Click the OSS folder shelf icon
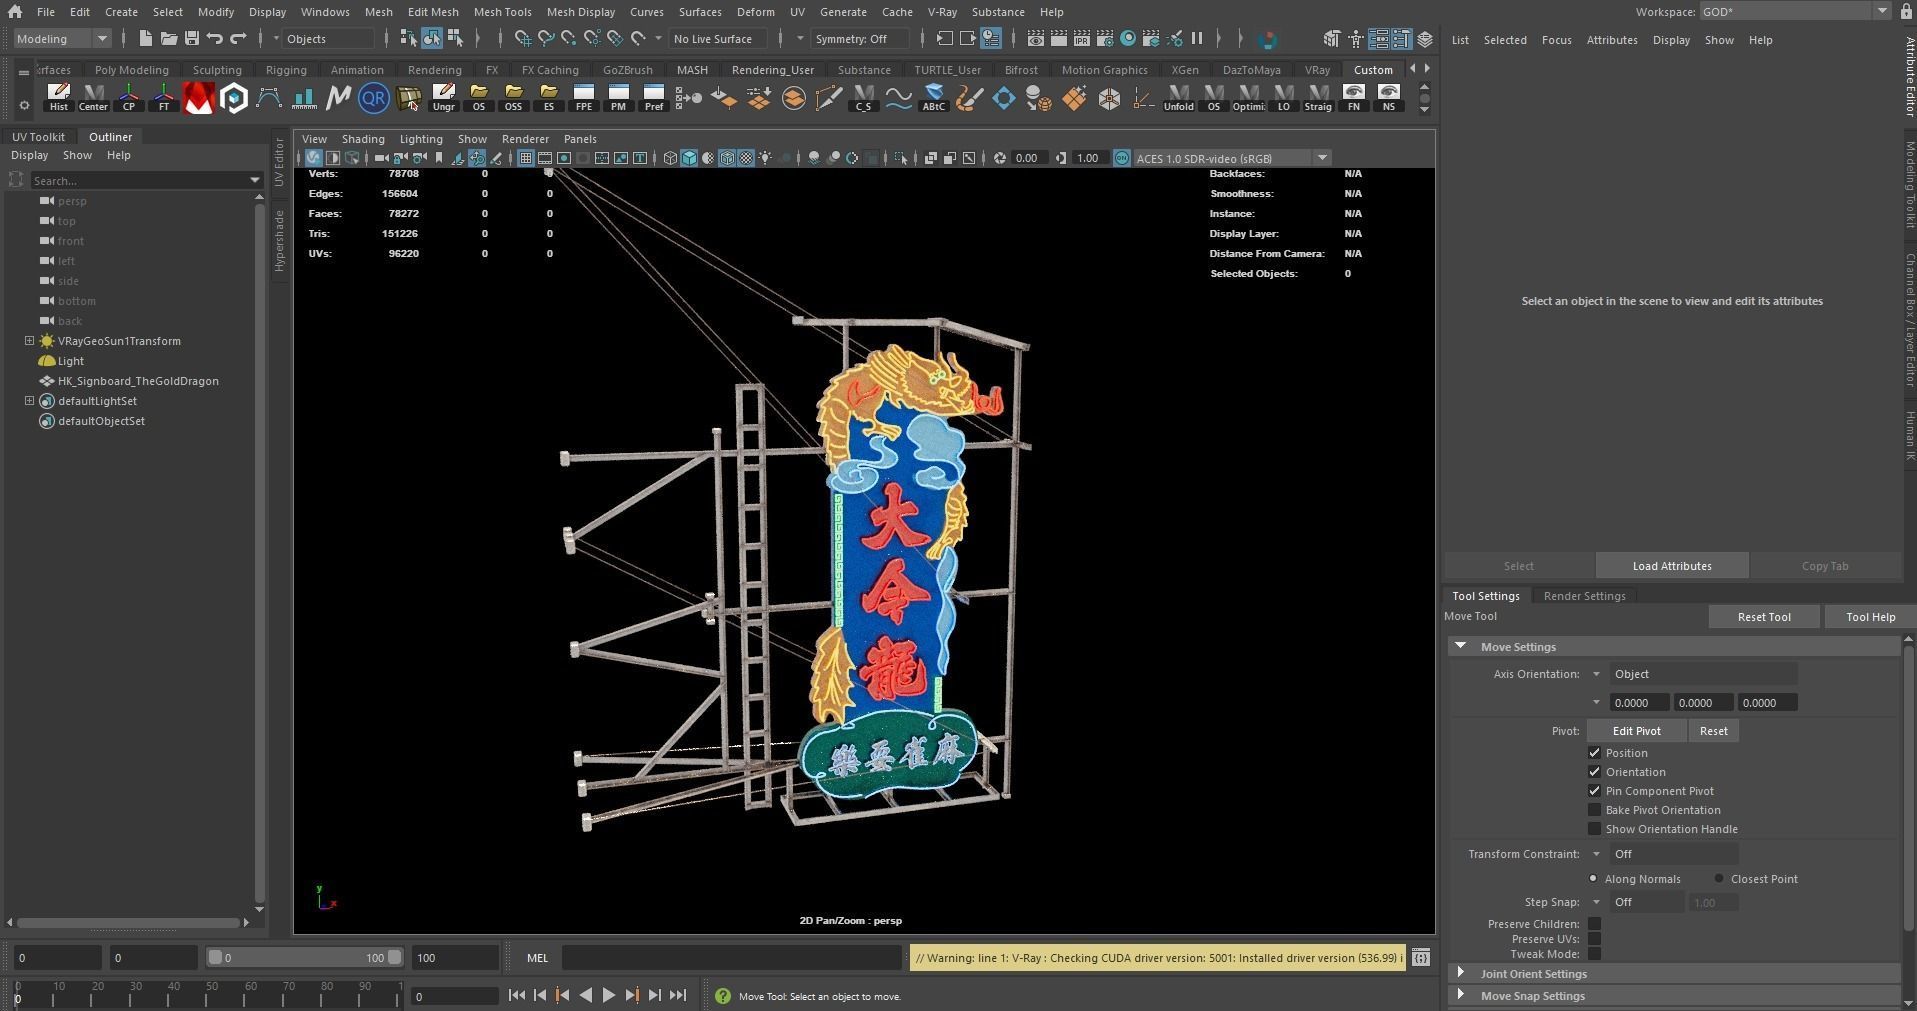 [x=513, y=97]
